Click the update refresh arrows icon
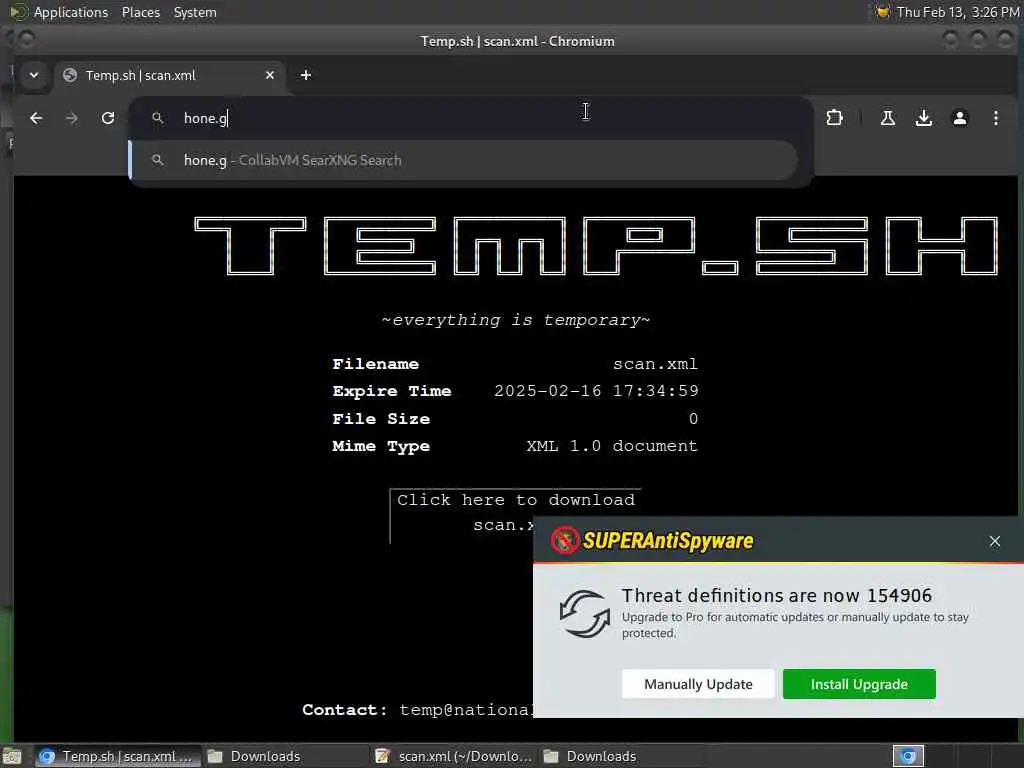This screenshot has height=768, width=1024. click(x=584, y=614)
